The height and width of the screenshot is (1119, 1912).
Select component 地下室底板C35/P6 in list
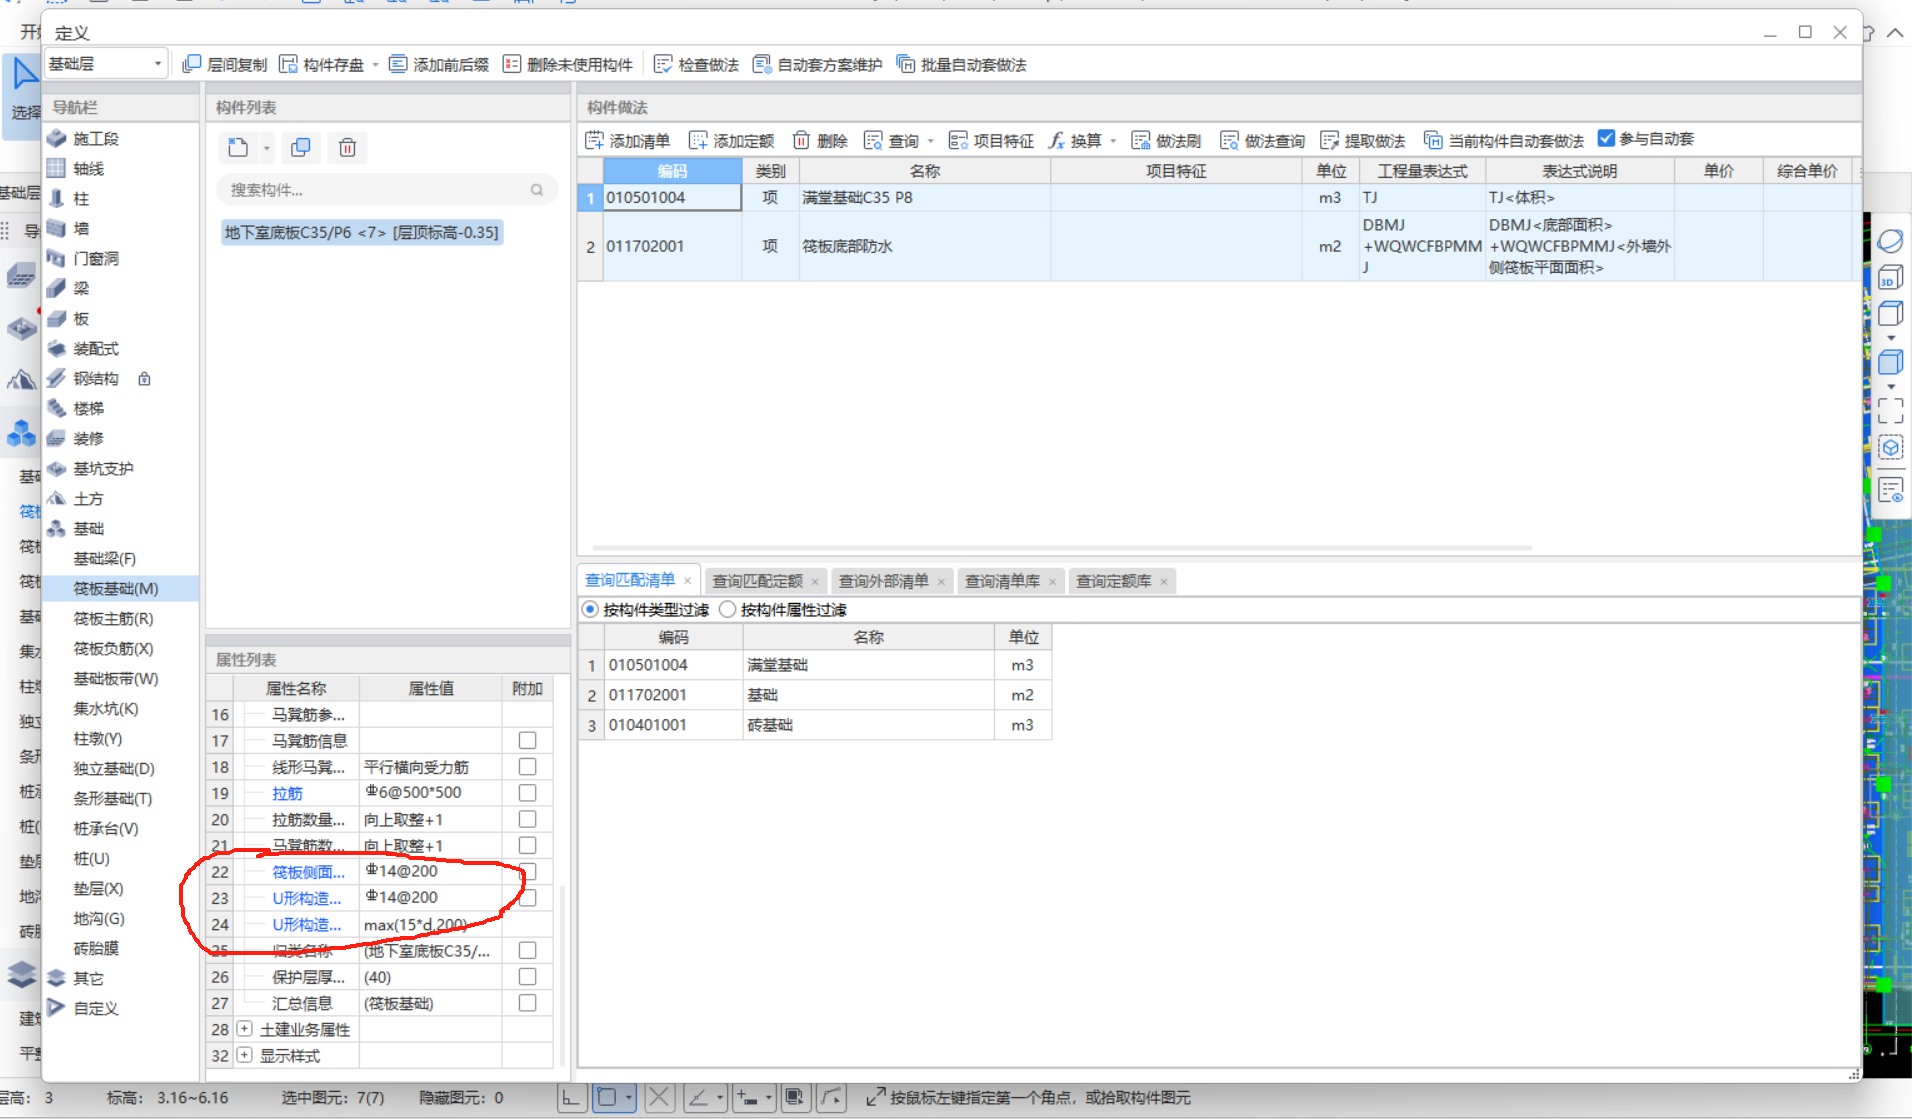click(x=361, y=232)
